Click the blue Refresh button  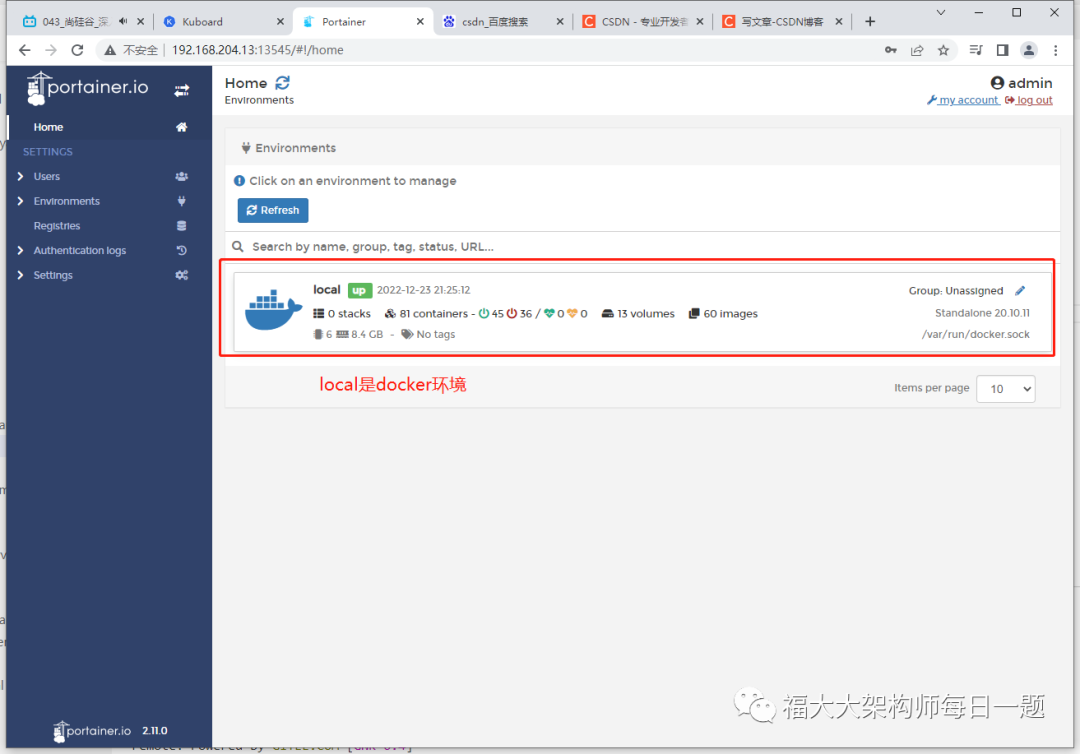coord(273,210)
